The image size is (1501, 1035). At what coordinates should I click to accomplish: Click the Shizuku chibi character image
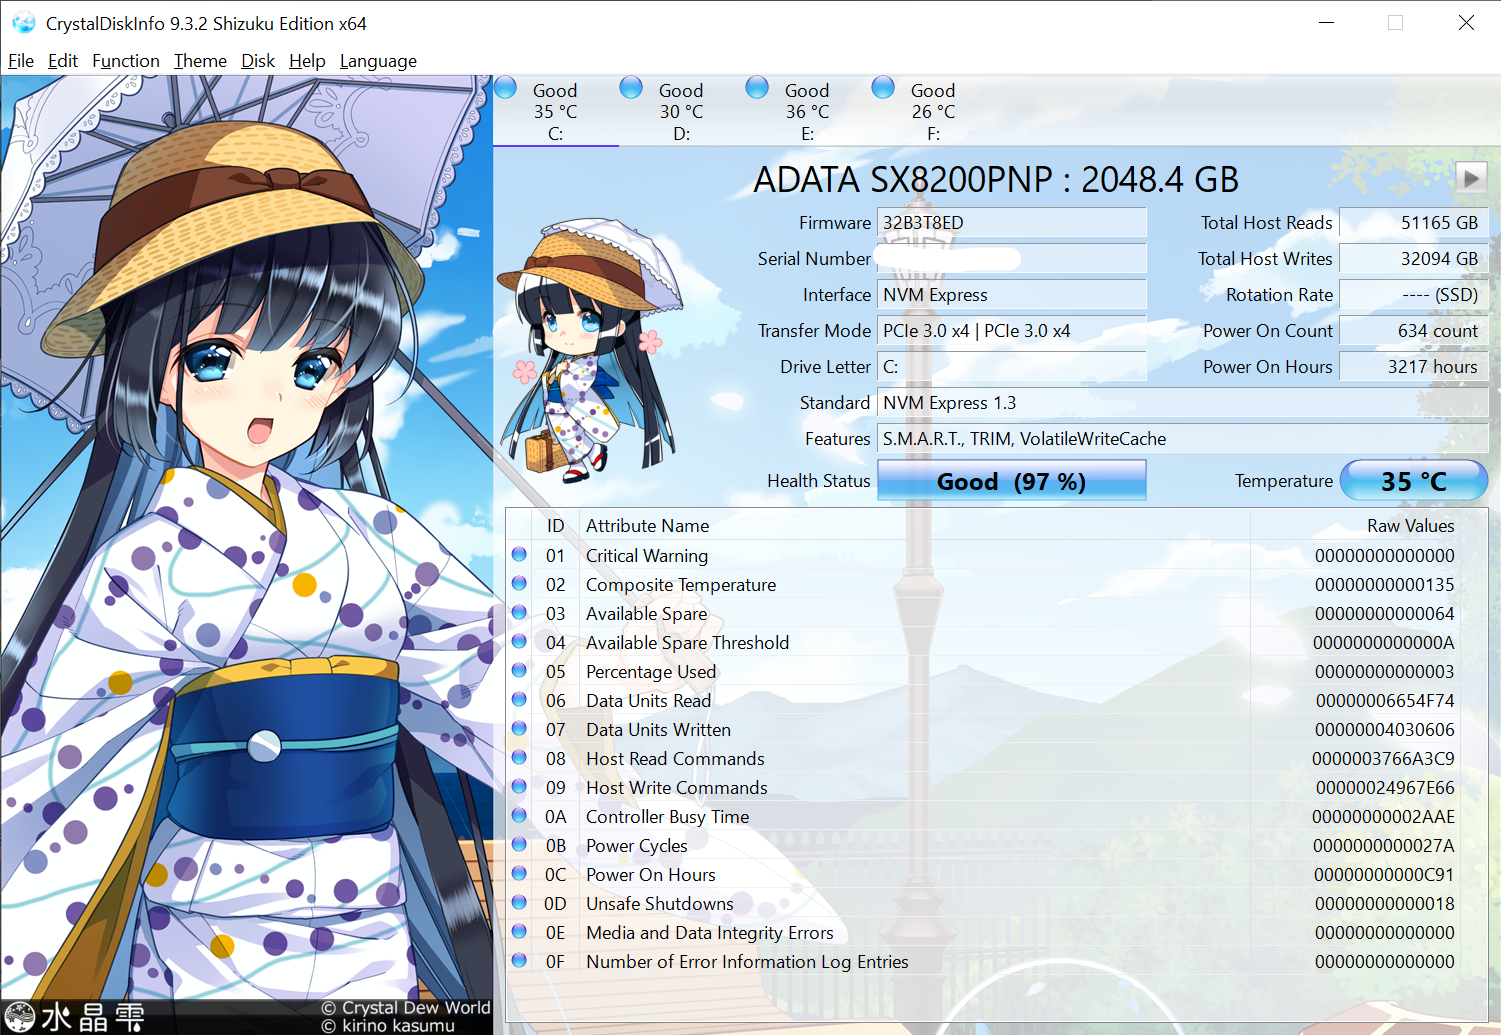(x=588, y=350)
